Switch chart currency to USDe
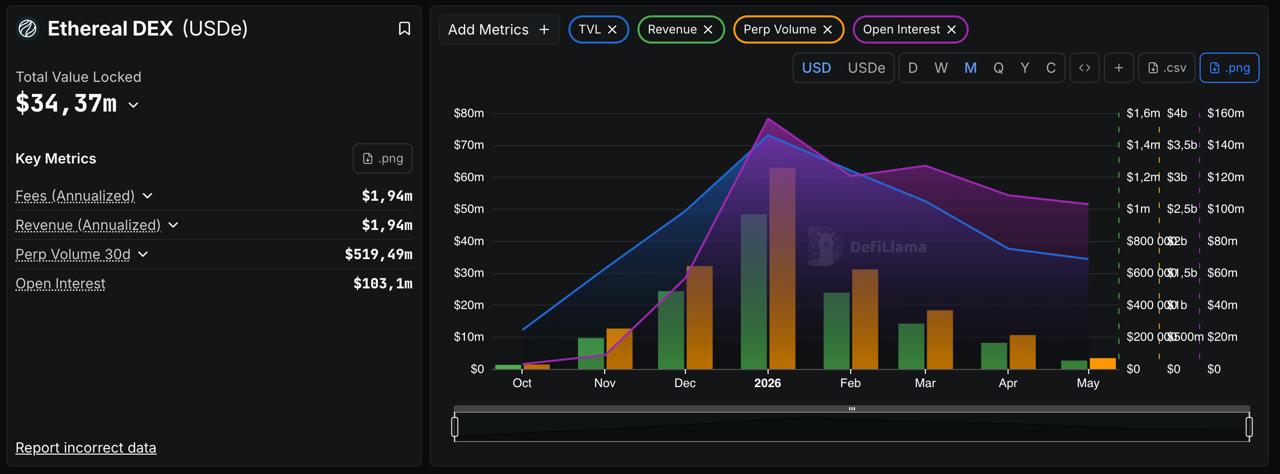 [x=866, y=68]
